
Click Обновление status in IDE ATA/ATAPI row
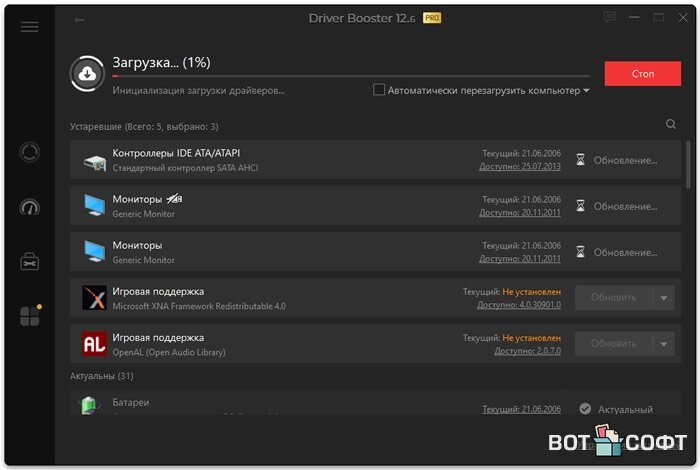coord(625,160)
